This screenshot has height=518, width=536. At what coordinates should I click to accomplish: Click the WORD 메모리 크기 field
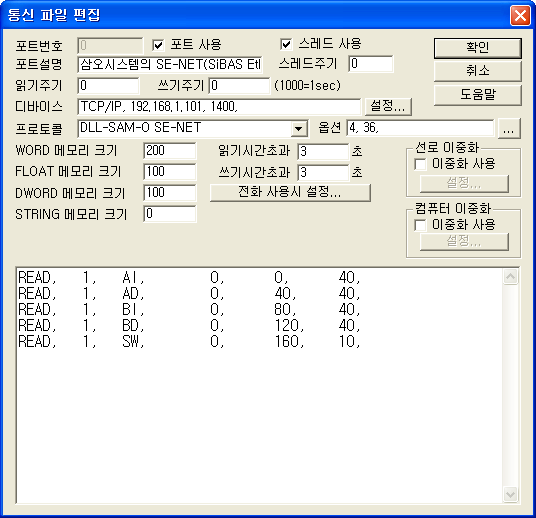pos(170,151)
